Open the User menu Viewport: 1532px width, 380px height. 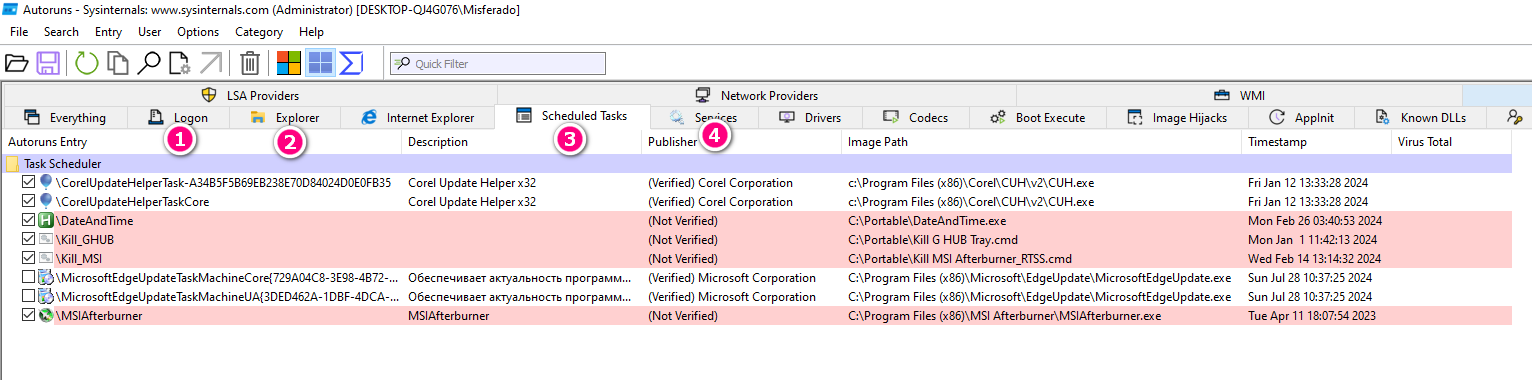(150, 32)
